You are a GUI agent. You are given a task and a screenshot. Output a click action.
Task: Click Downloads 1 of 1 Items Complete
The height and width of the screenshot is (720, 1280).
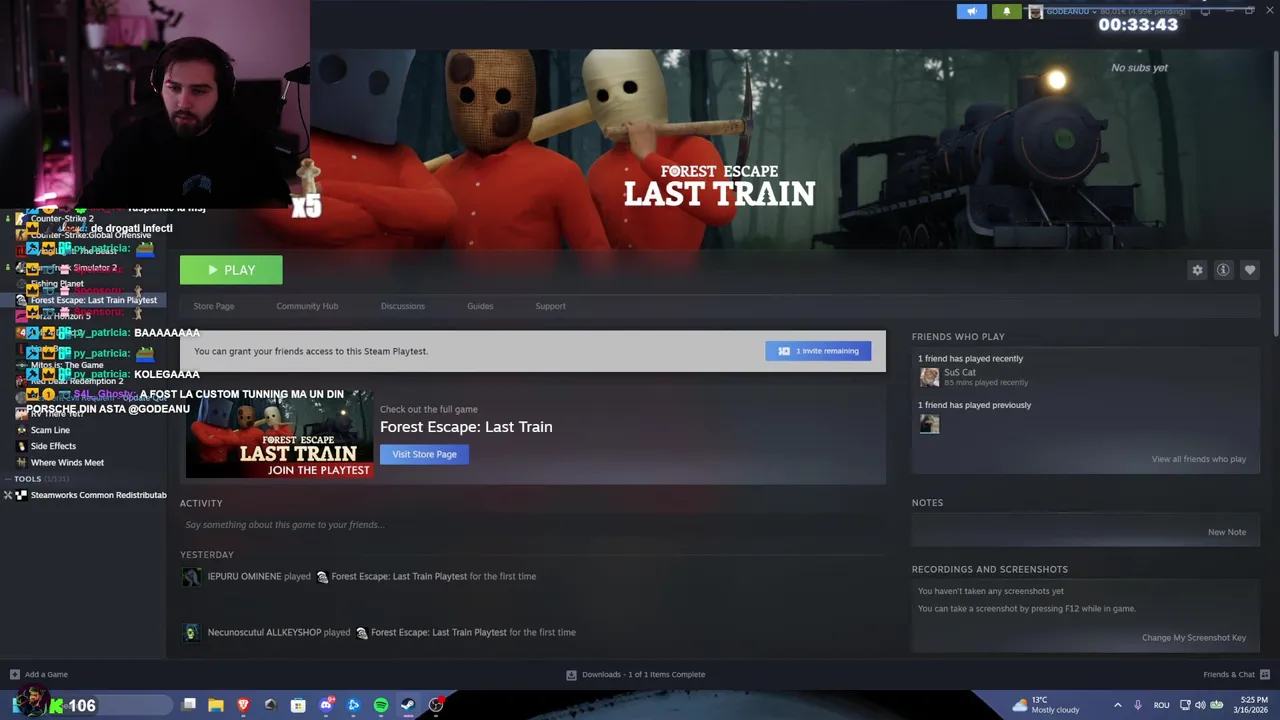(643, 674)
